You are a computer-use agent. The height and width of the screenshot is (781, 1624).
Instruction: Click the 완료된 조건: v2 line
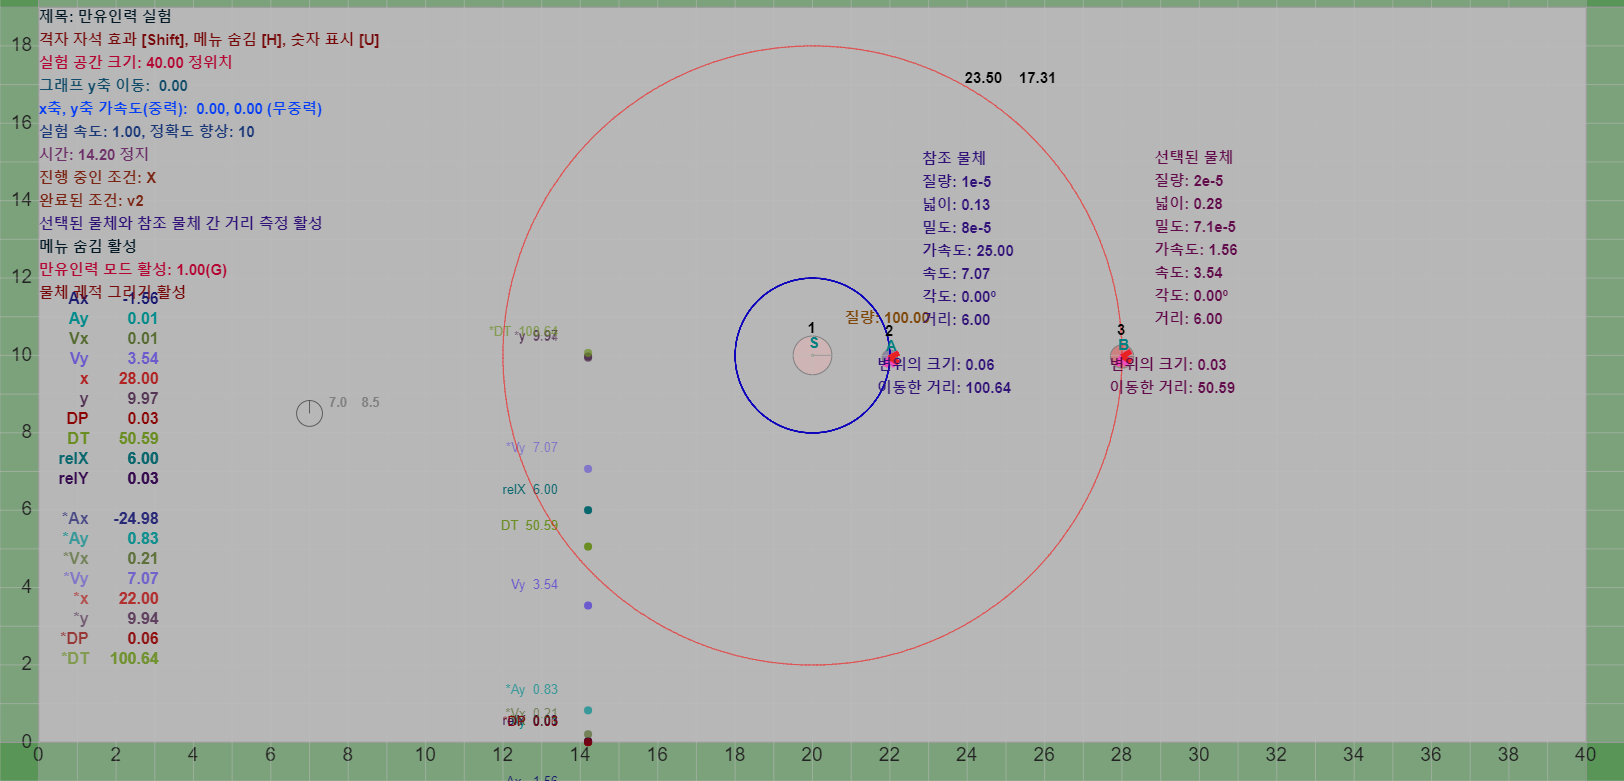click(92, 200)
